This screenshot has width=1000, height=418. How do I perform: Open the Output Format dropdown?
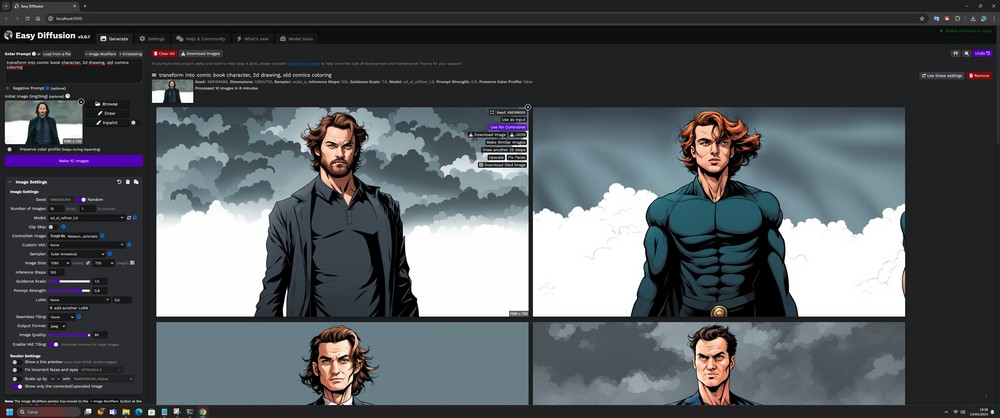pos(58,326)
